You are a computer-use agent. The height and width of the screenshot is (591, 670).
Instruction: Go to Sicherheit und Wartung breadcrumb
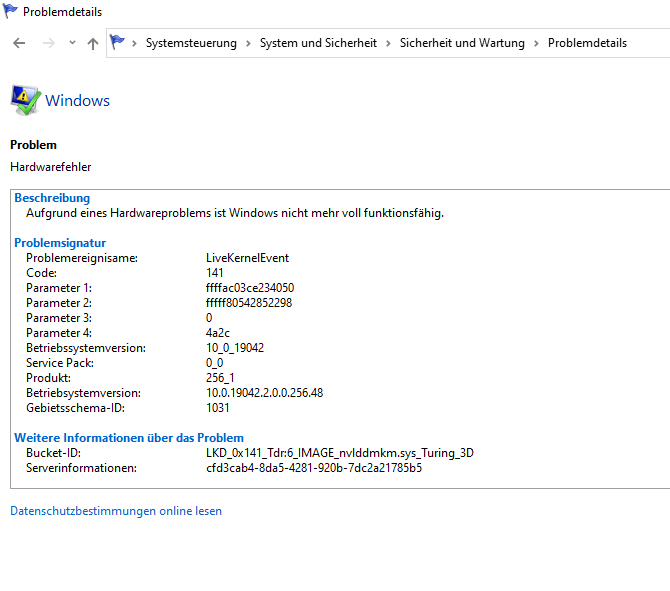tap(462, 43)
